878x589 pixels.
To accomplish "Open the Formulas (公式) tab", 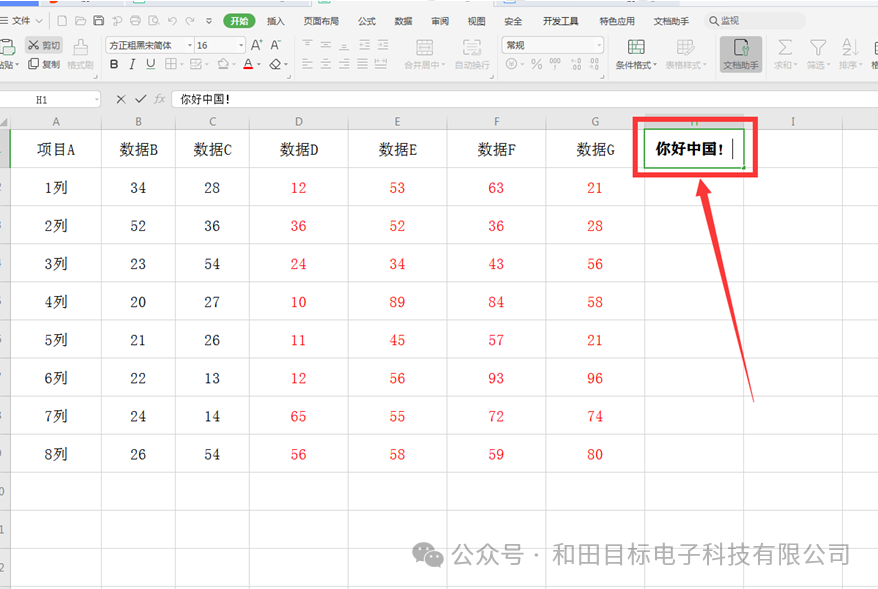I will pyautogui.click(x=367, y=21).
